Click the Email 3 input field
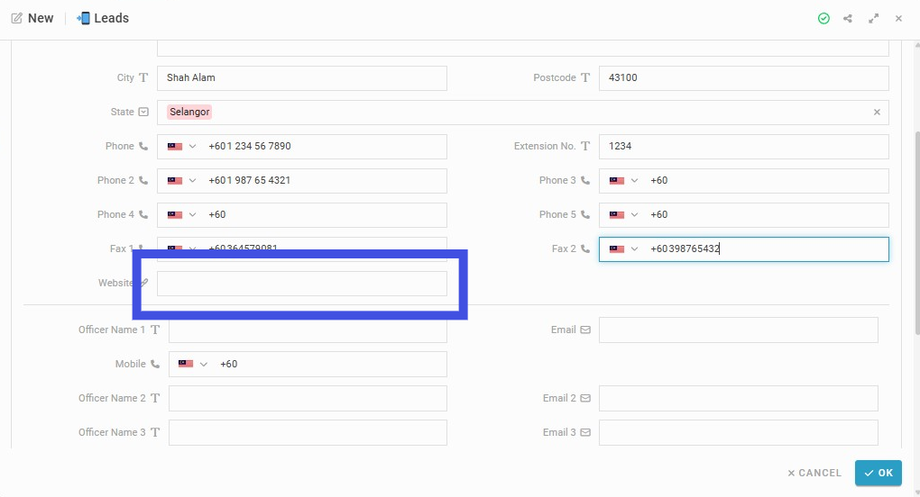Image resolution: width=920 pixels, height=497 pixels. pos(738,432)
